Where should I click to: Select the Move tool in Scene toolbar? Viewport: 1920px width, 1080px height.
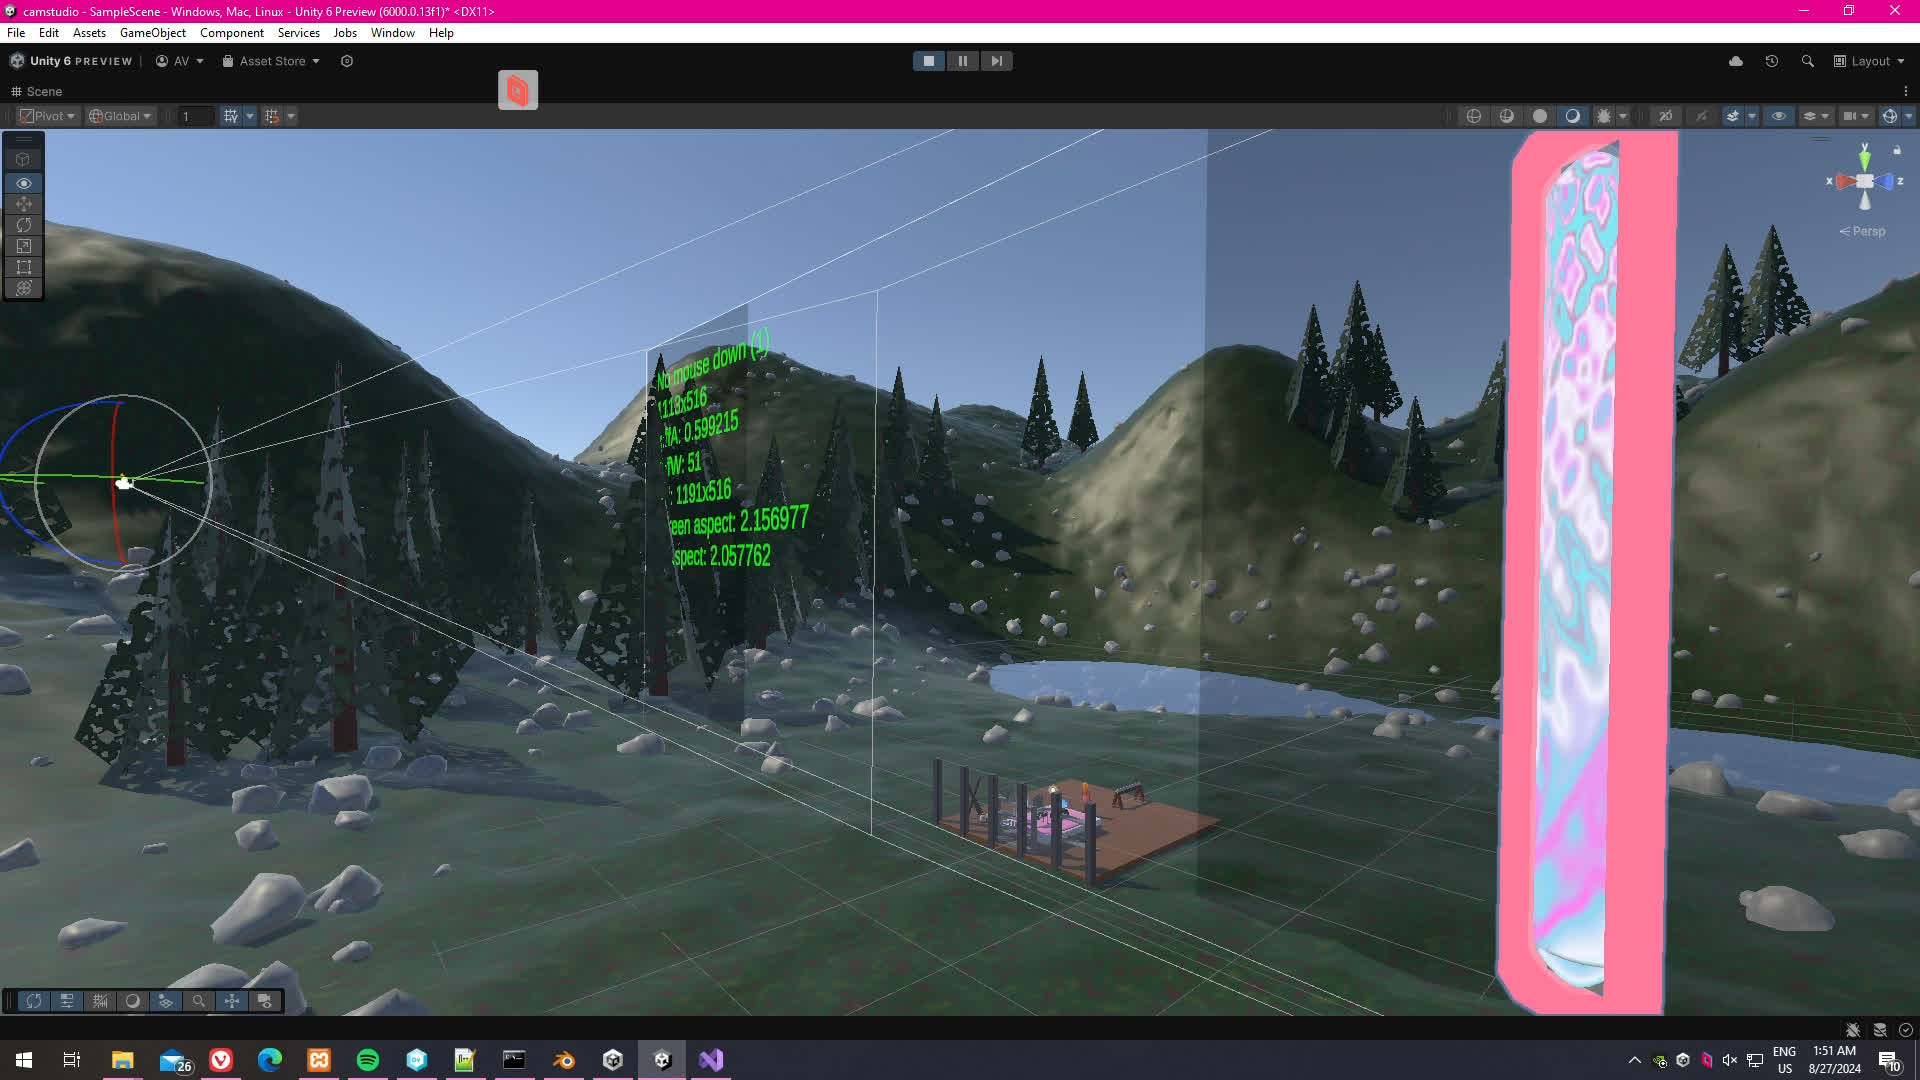[x=24, y=204]
